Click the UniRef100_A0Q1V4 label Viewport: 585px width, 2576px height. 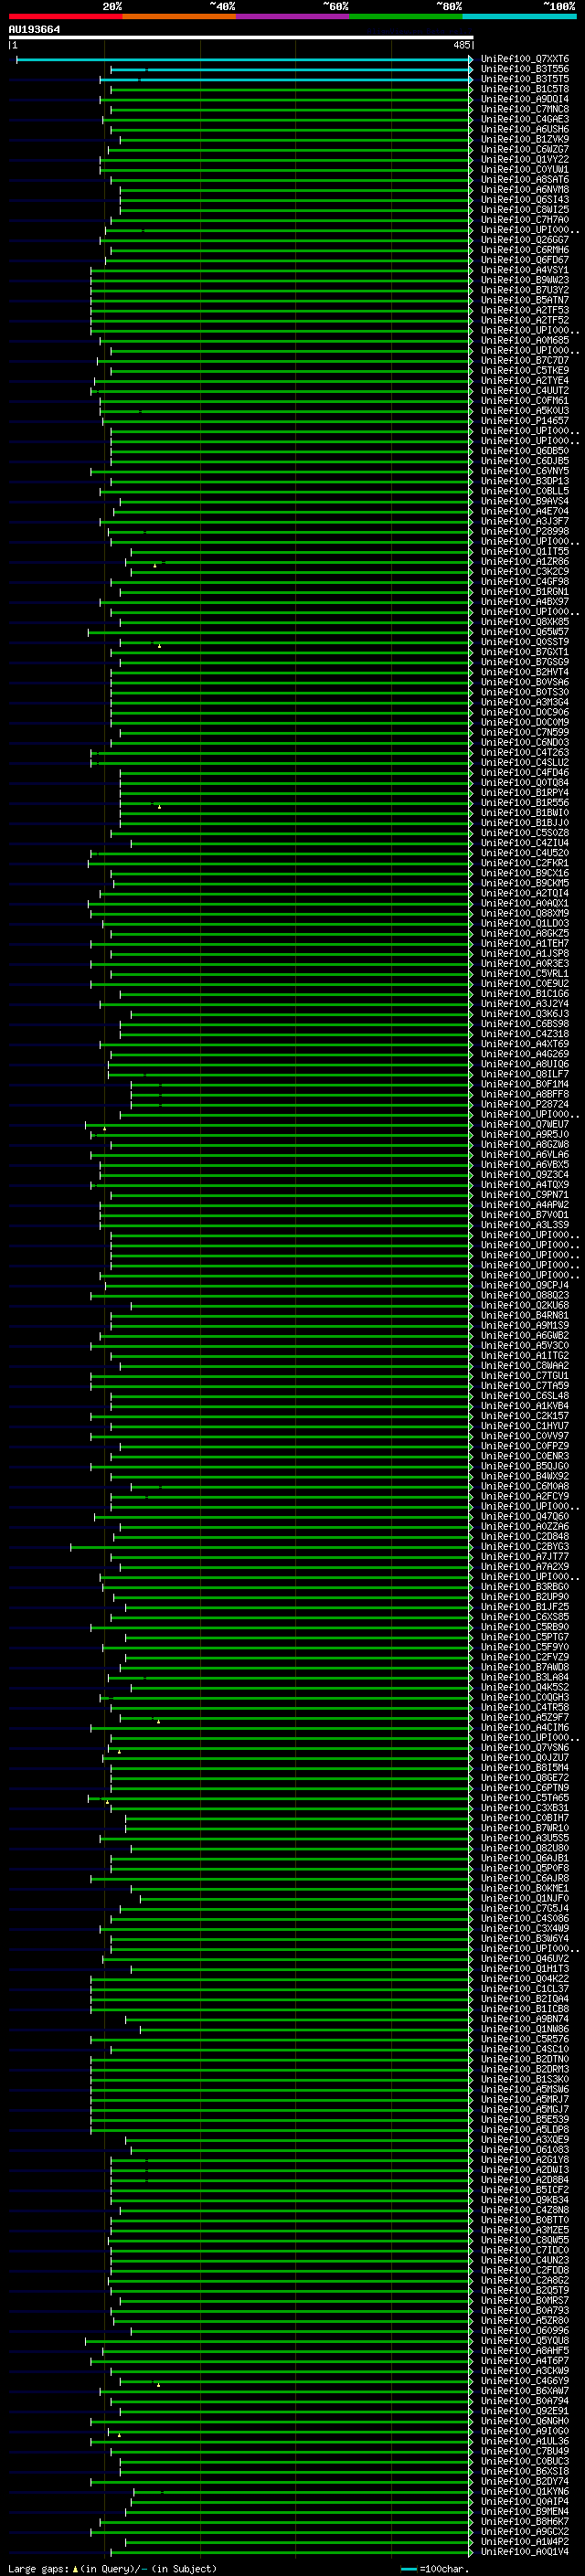525,2552
